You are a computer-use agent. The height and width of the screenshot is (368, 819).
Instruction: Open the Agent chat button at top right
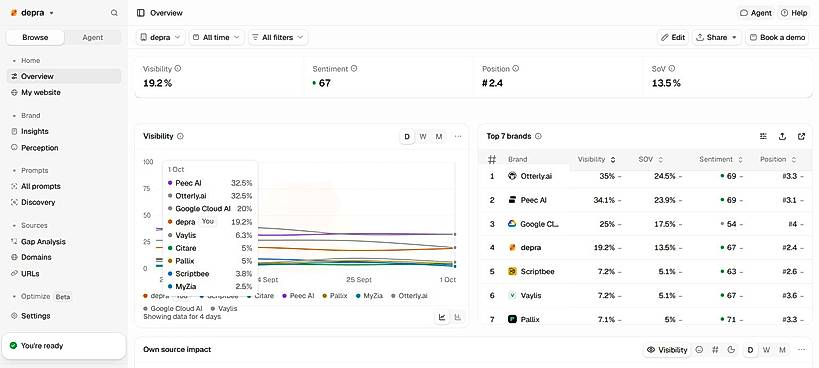point(756,13)
